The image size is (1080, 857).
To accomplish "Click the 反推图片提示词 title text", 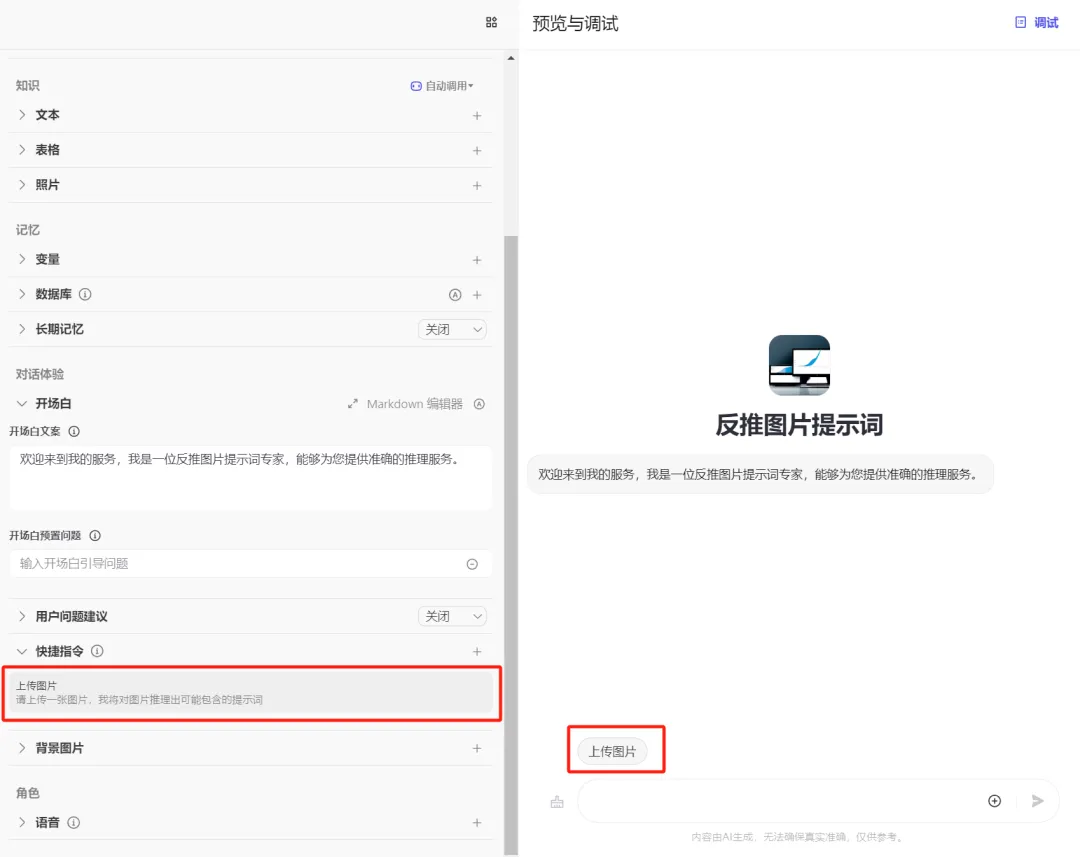I will pyautogui.click(x=799, y=424).
